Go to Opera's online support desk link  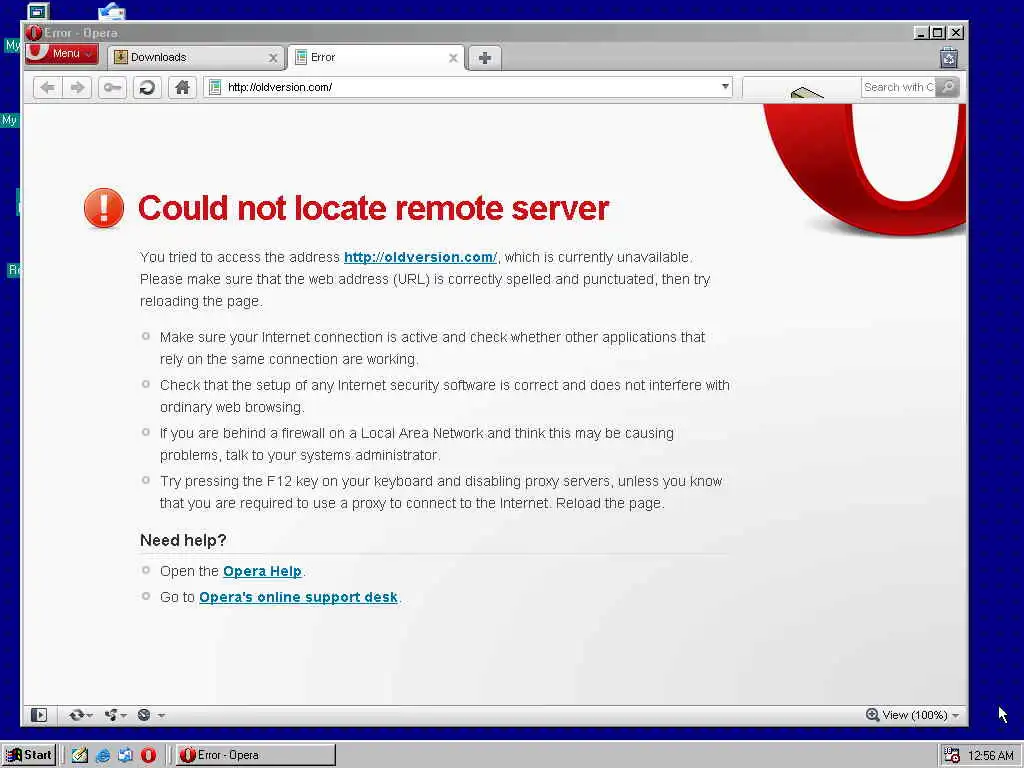pos(298,598)
